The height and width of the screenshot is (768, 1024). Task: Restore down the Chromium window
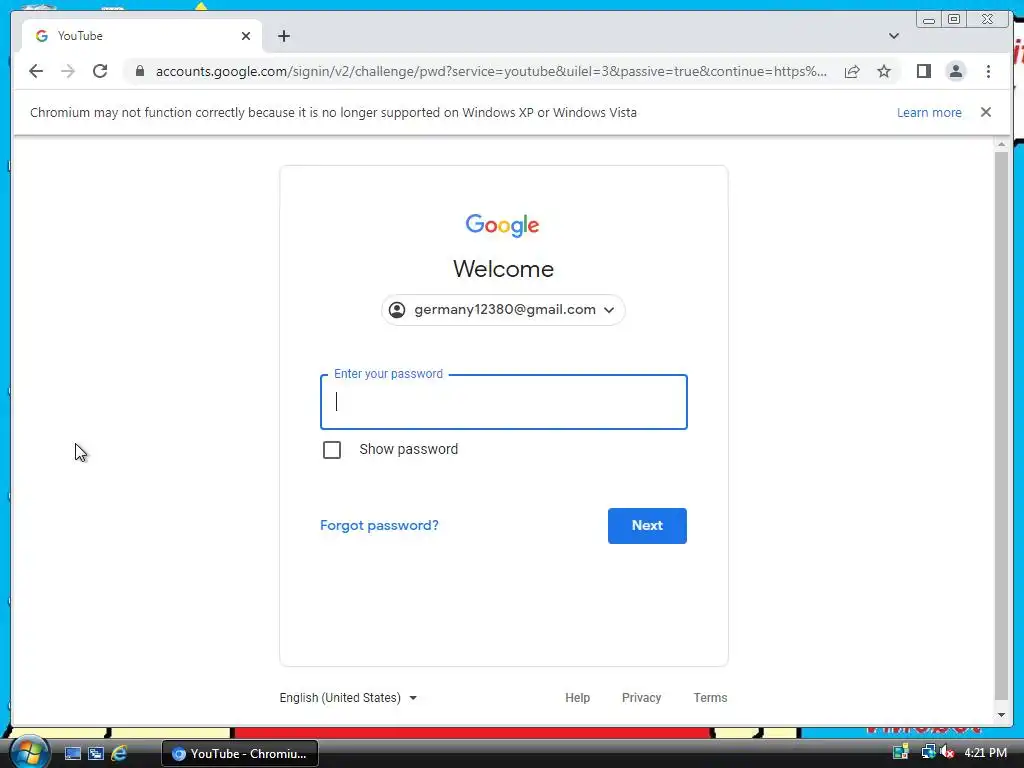pos(954,20)
